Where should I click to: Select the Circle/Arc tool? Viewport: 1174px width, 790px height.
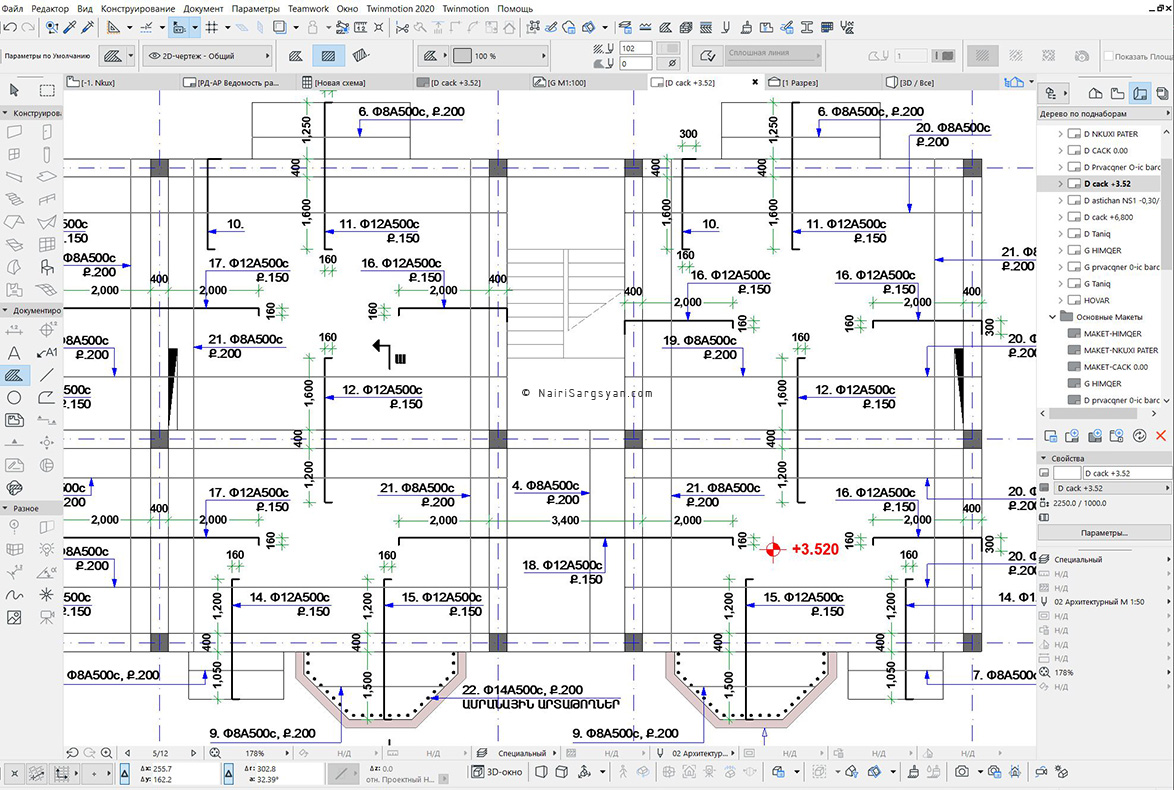(14, 398)
